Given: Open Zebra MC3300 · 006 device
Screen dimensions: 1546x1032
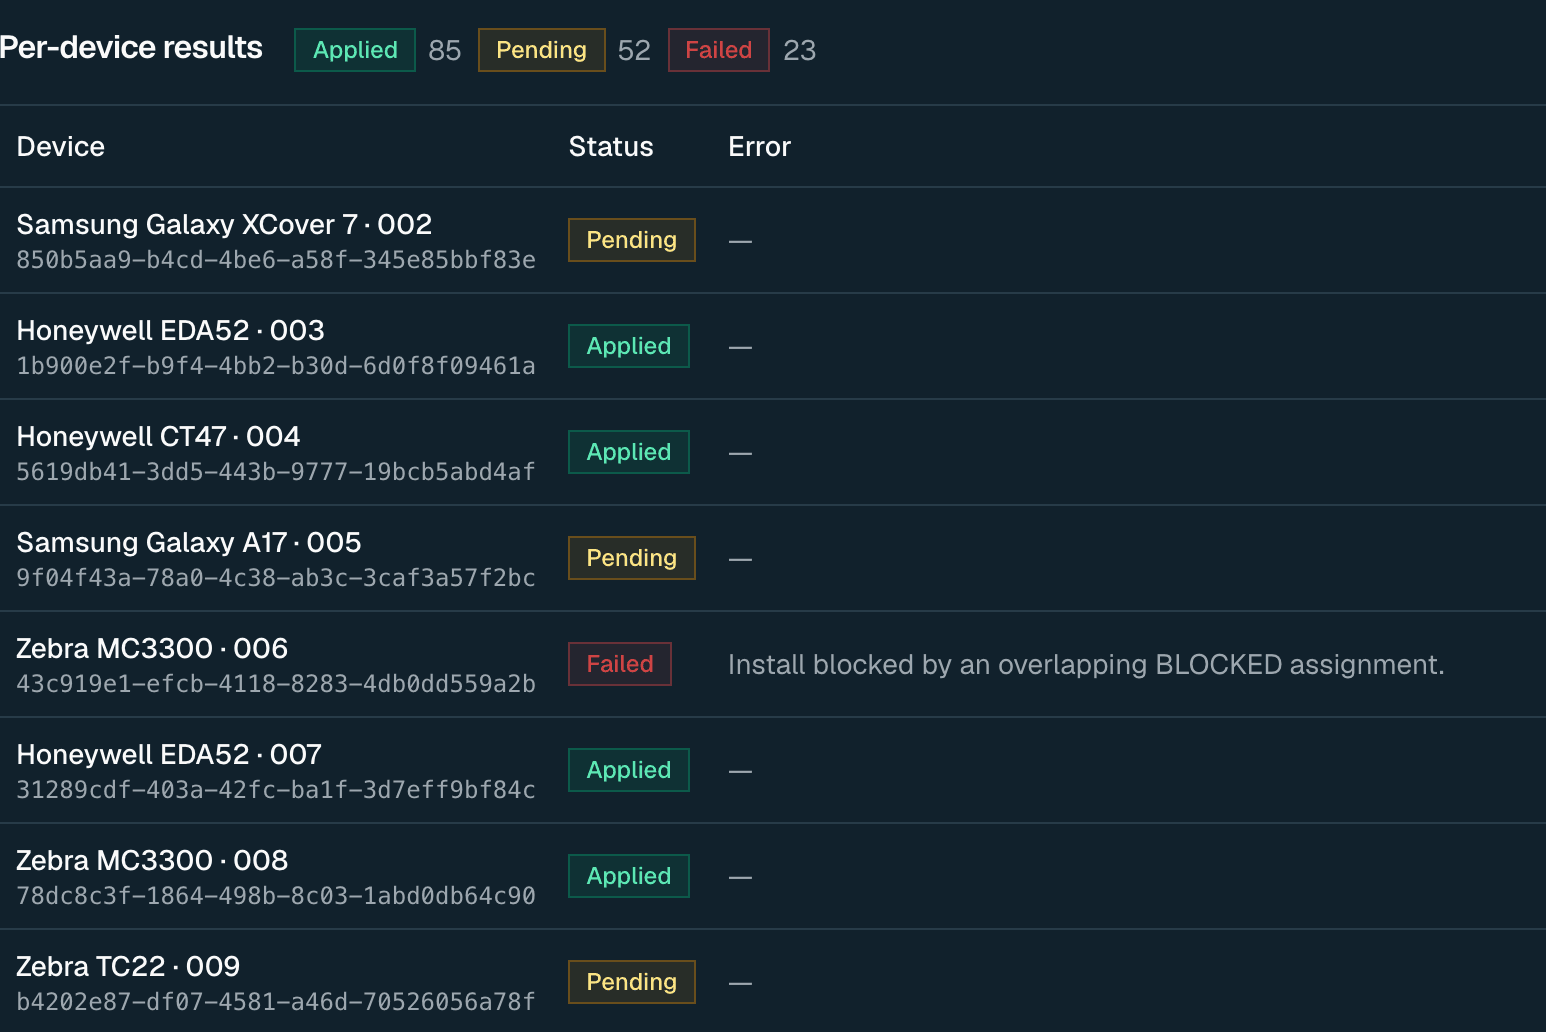Looking at the screenshot, I should pos(152,648).
